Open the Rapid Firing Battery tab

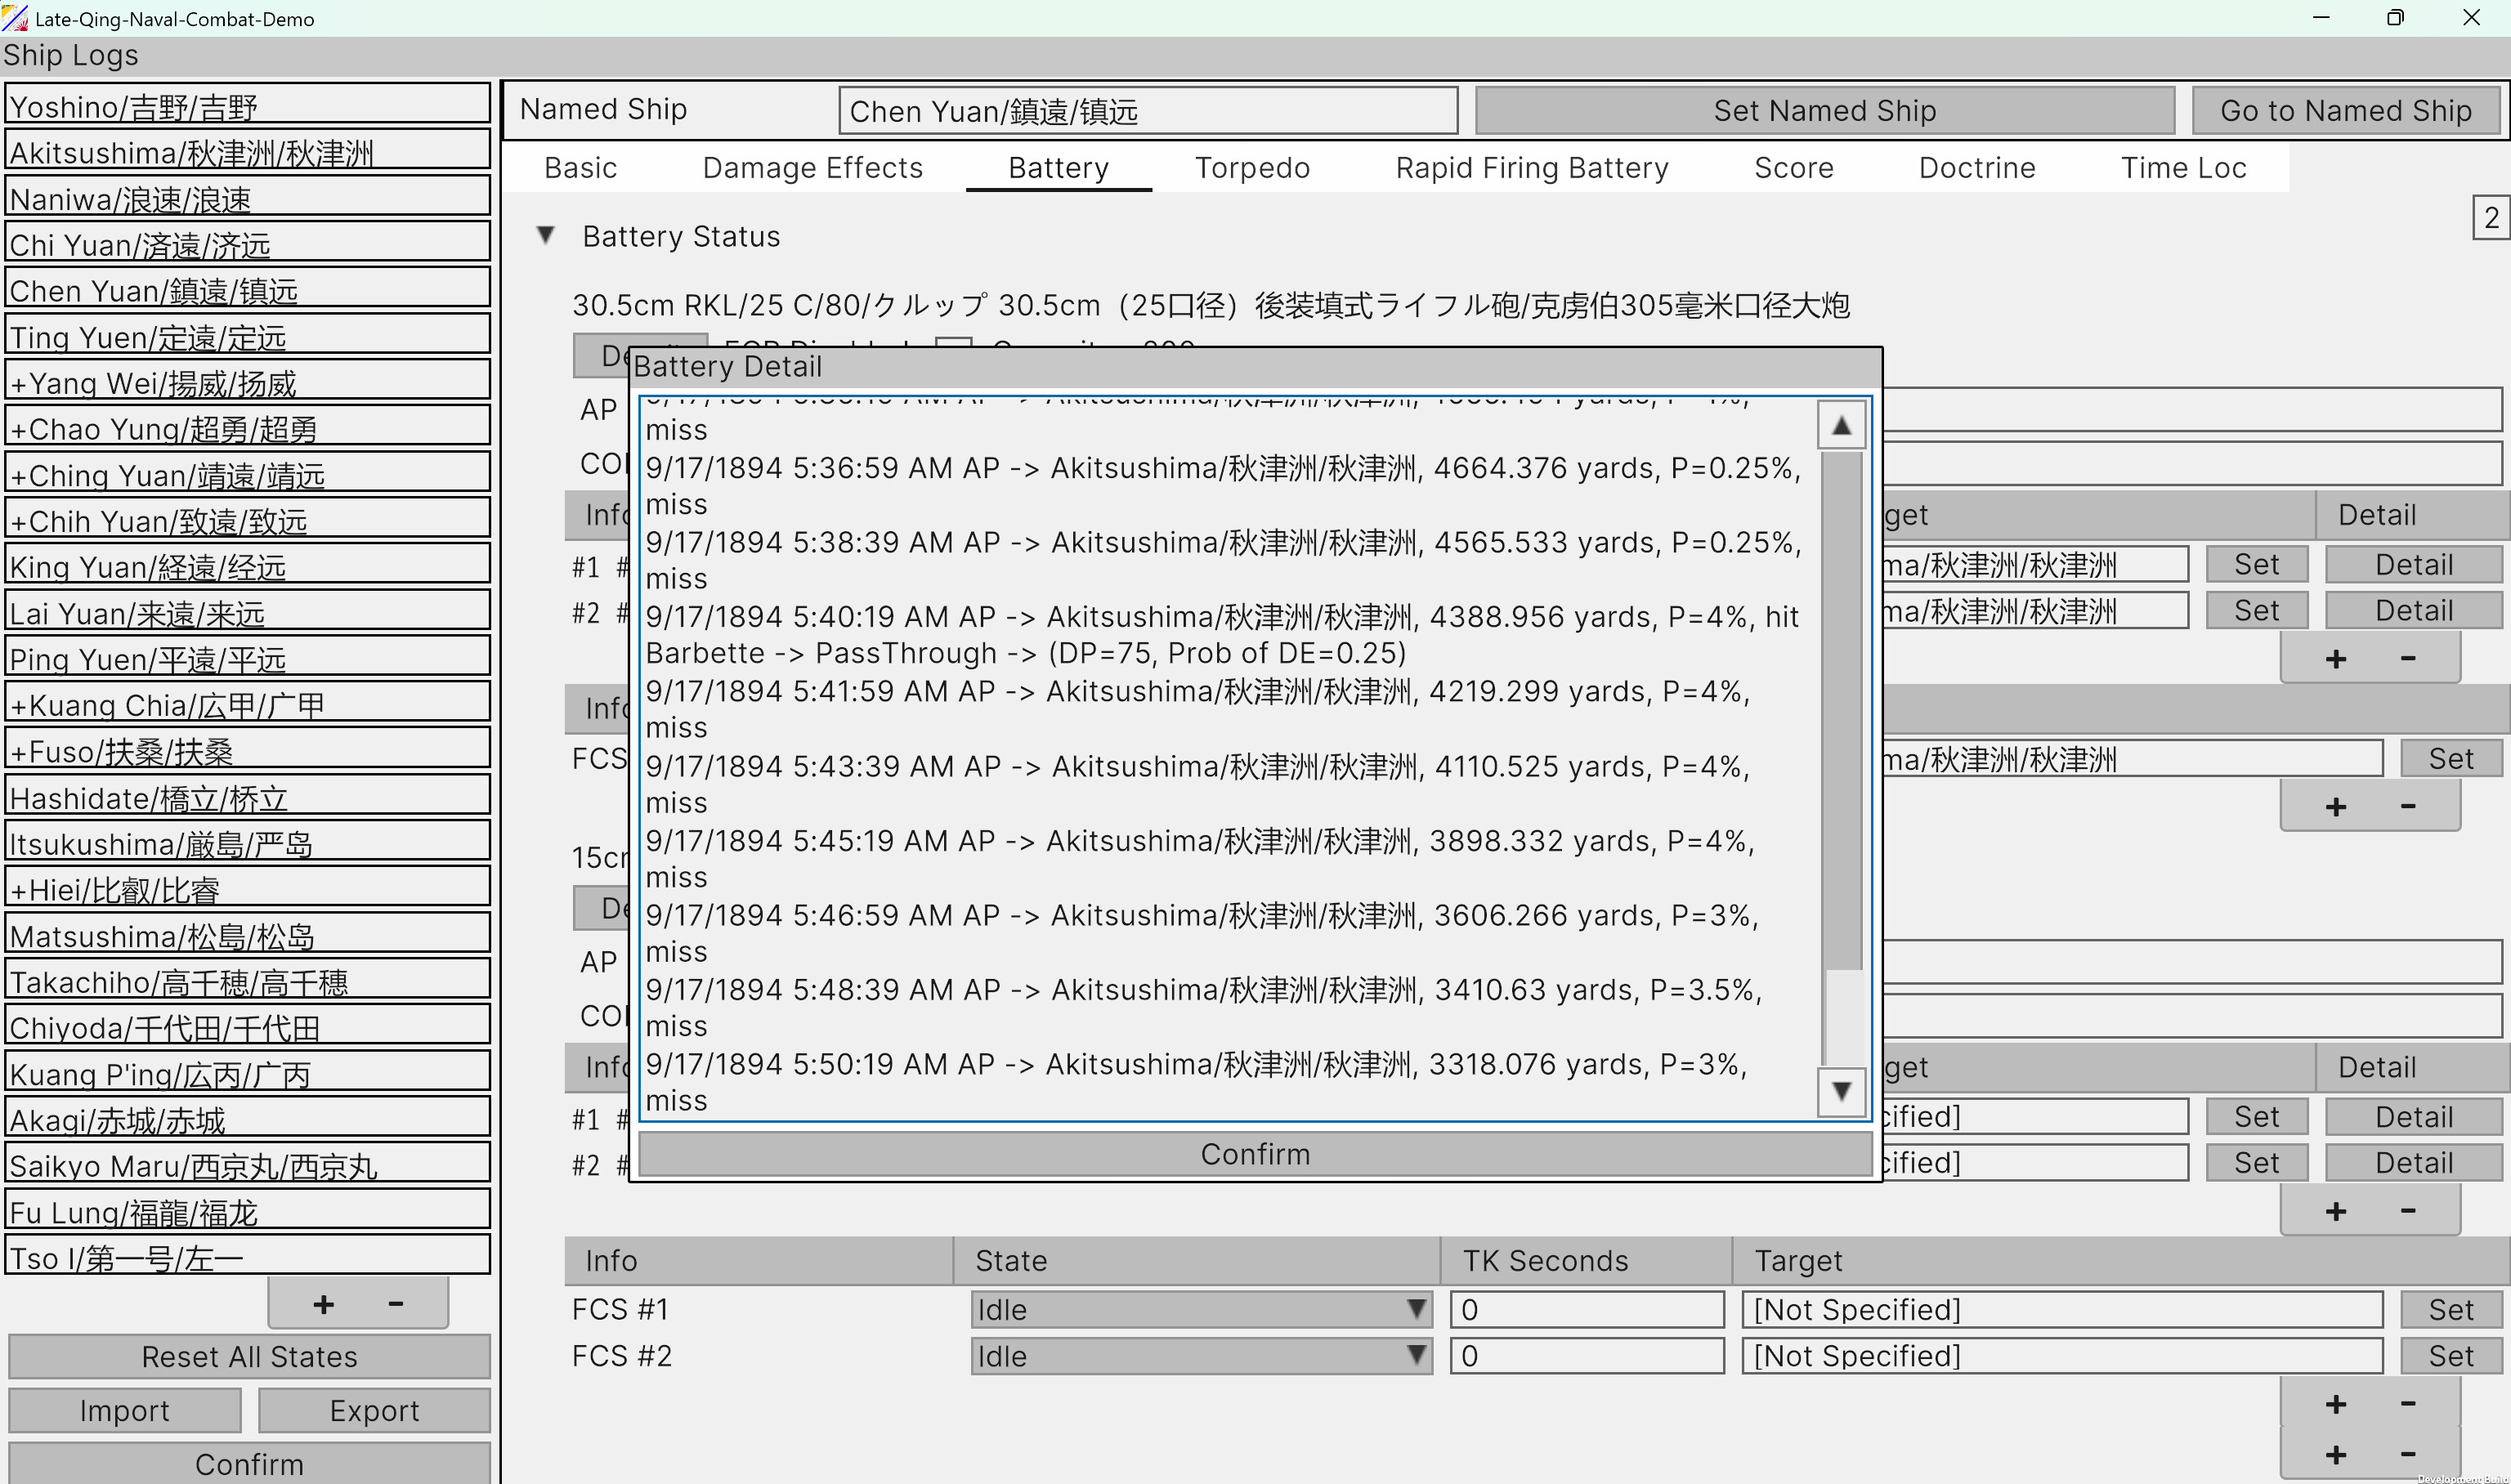(1532, 167)
